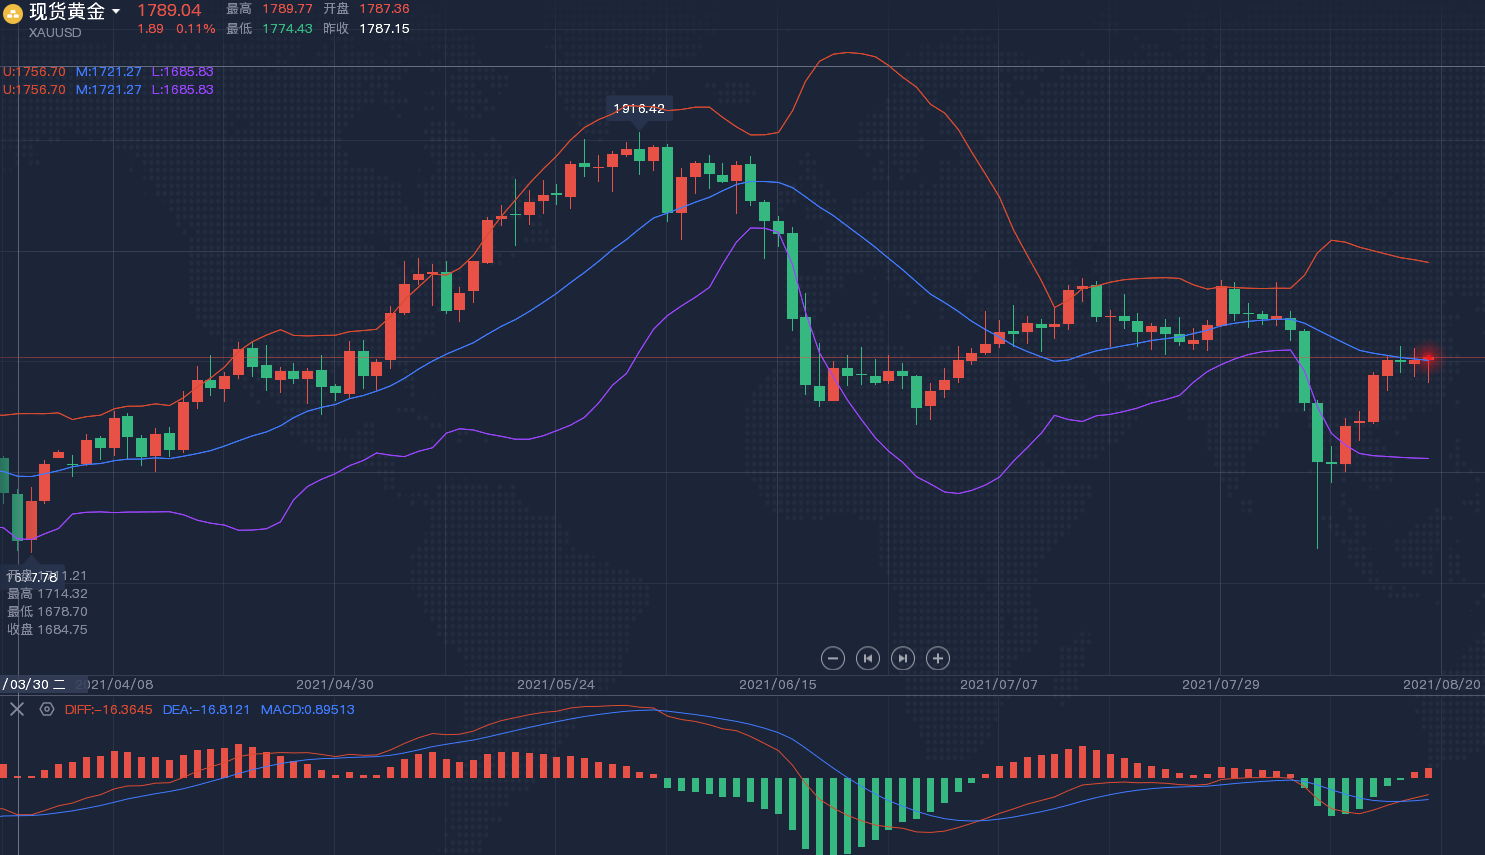Click the 2021/05/24 date on time axis
This screenshot has width=1485, height=855.
coord(555,685)
